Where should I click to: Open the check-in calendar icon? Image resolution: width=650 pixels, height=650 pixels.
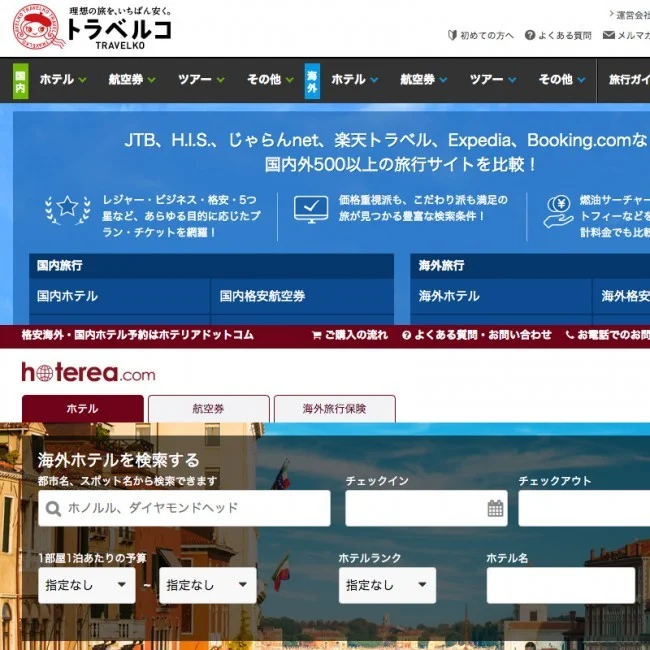coord(495,508)
